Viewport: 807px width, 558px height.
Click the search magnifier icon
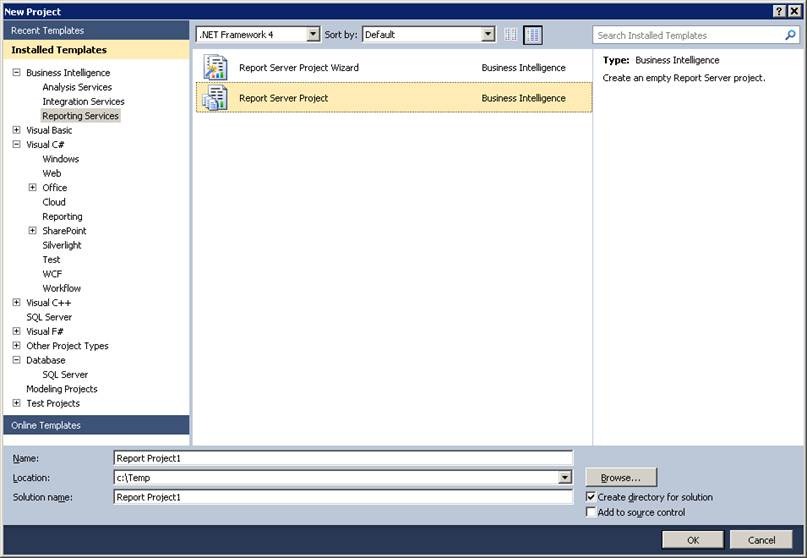click(x=790, y=35)
